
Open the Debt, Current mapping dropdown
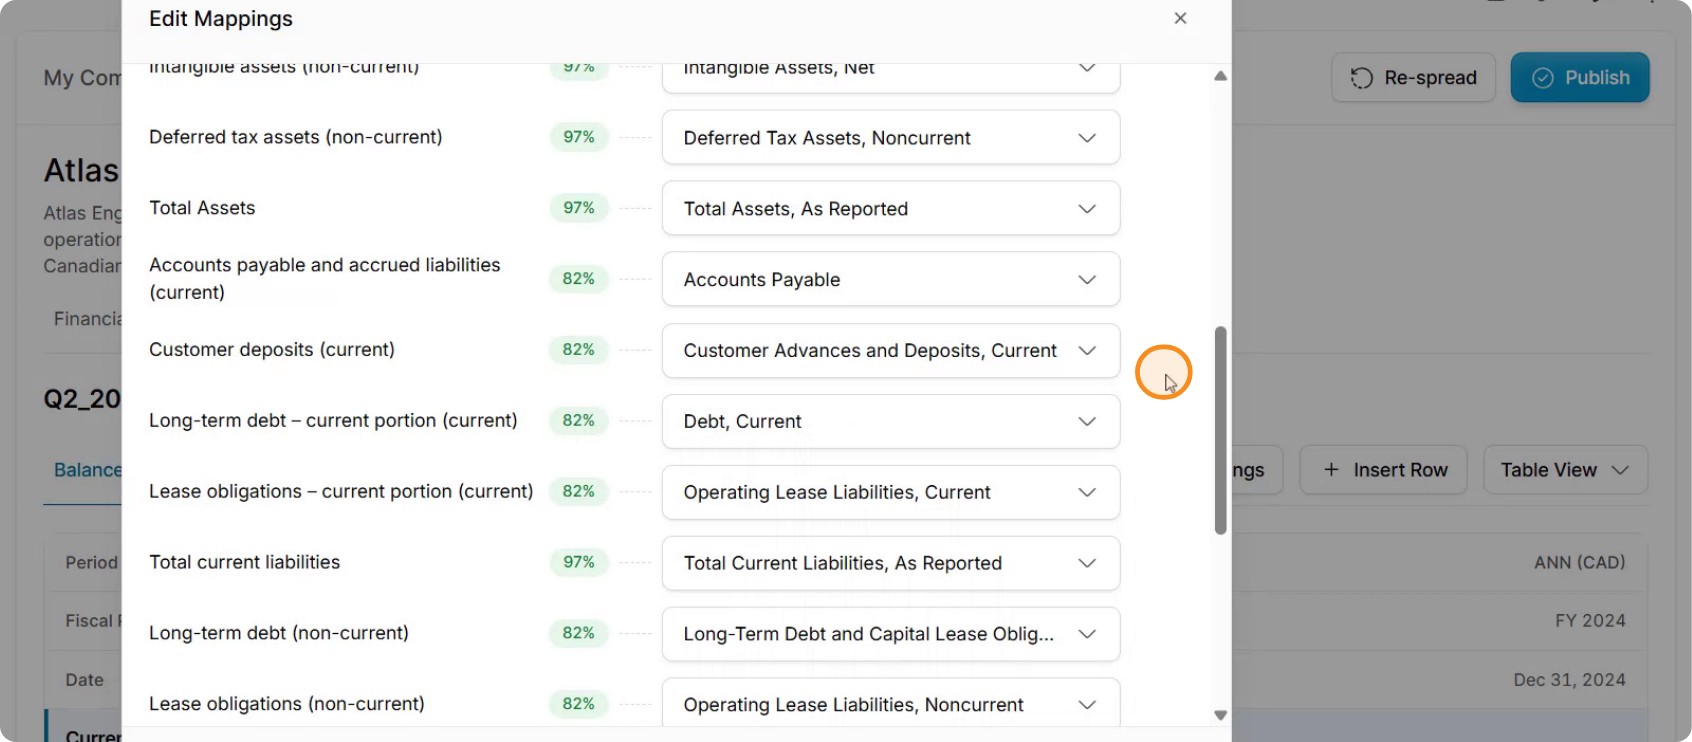(890, 421)
